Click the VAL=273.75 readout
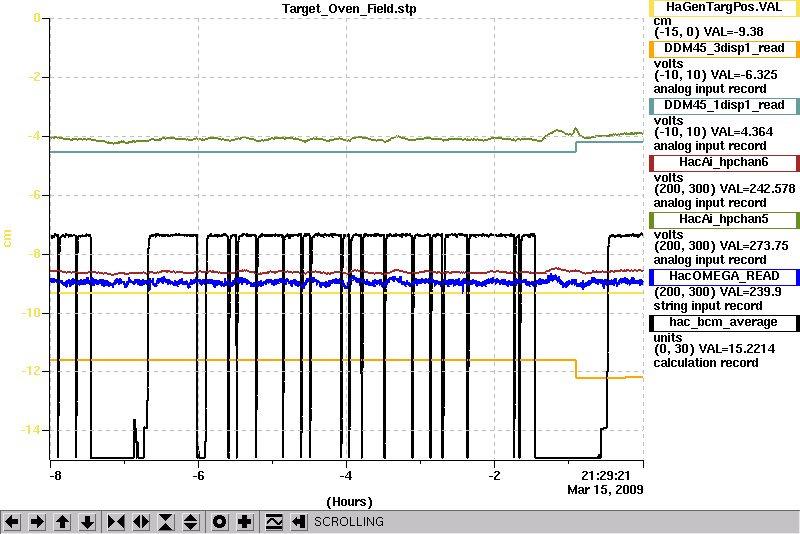Image resolution: width=800 pixels, height=534 pixels. click(x=754, y=246)
